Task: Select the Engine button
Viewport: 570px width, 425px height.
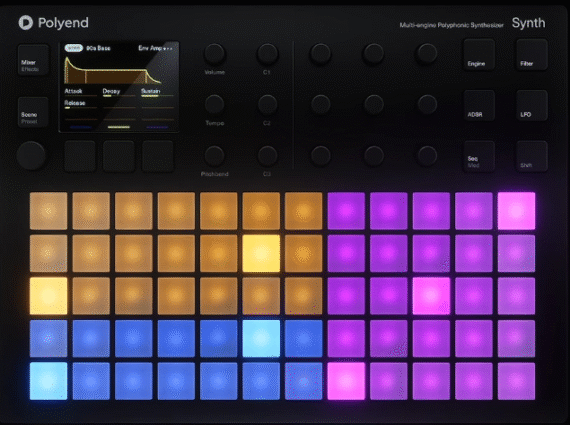Action: coord(479,55)
